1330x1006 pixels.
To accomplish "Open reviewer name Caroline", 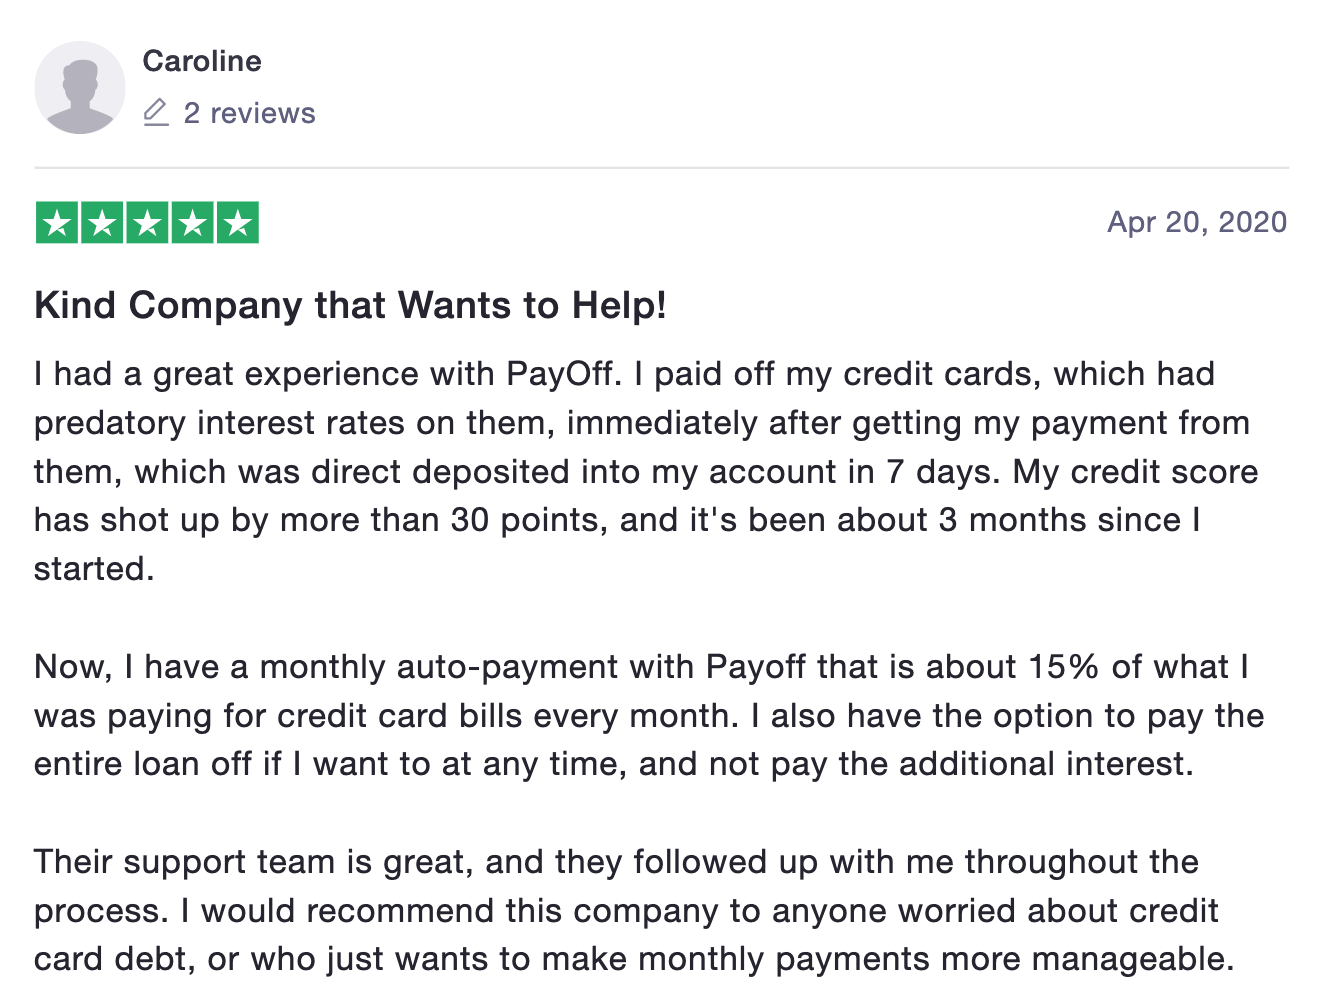I will (202, 61).
